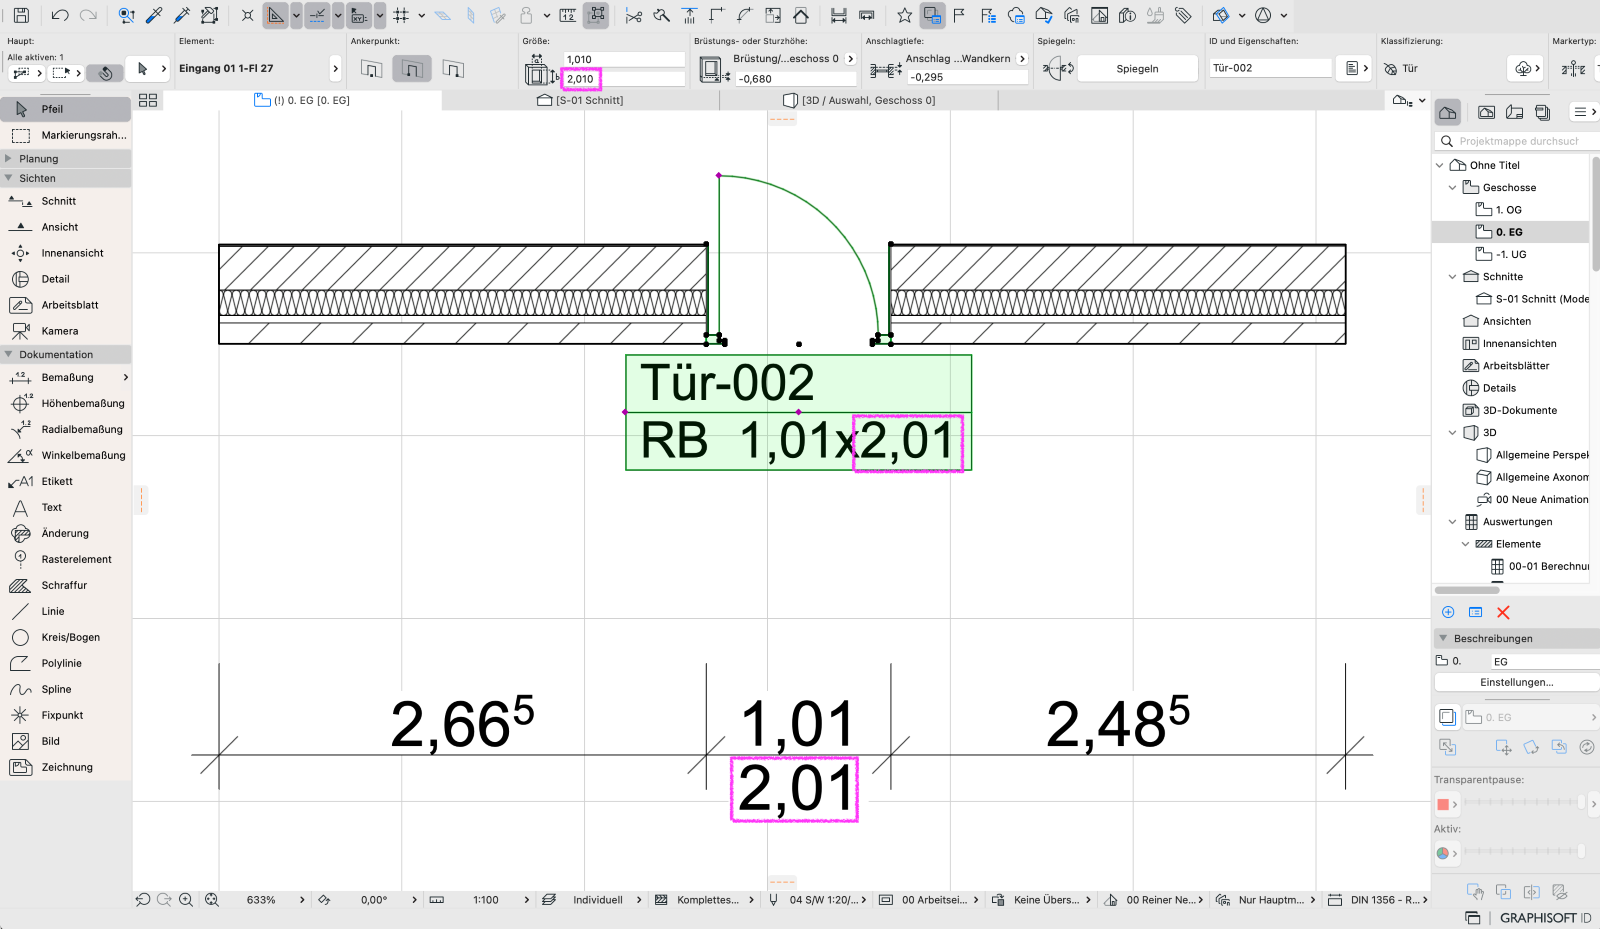The width and height of the screenshot is (1600, 929).
Task: Collapse the Beschreibungen panel
Action: coord(1443,638)
